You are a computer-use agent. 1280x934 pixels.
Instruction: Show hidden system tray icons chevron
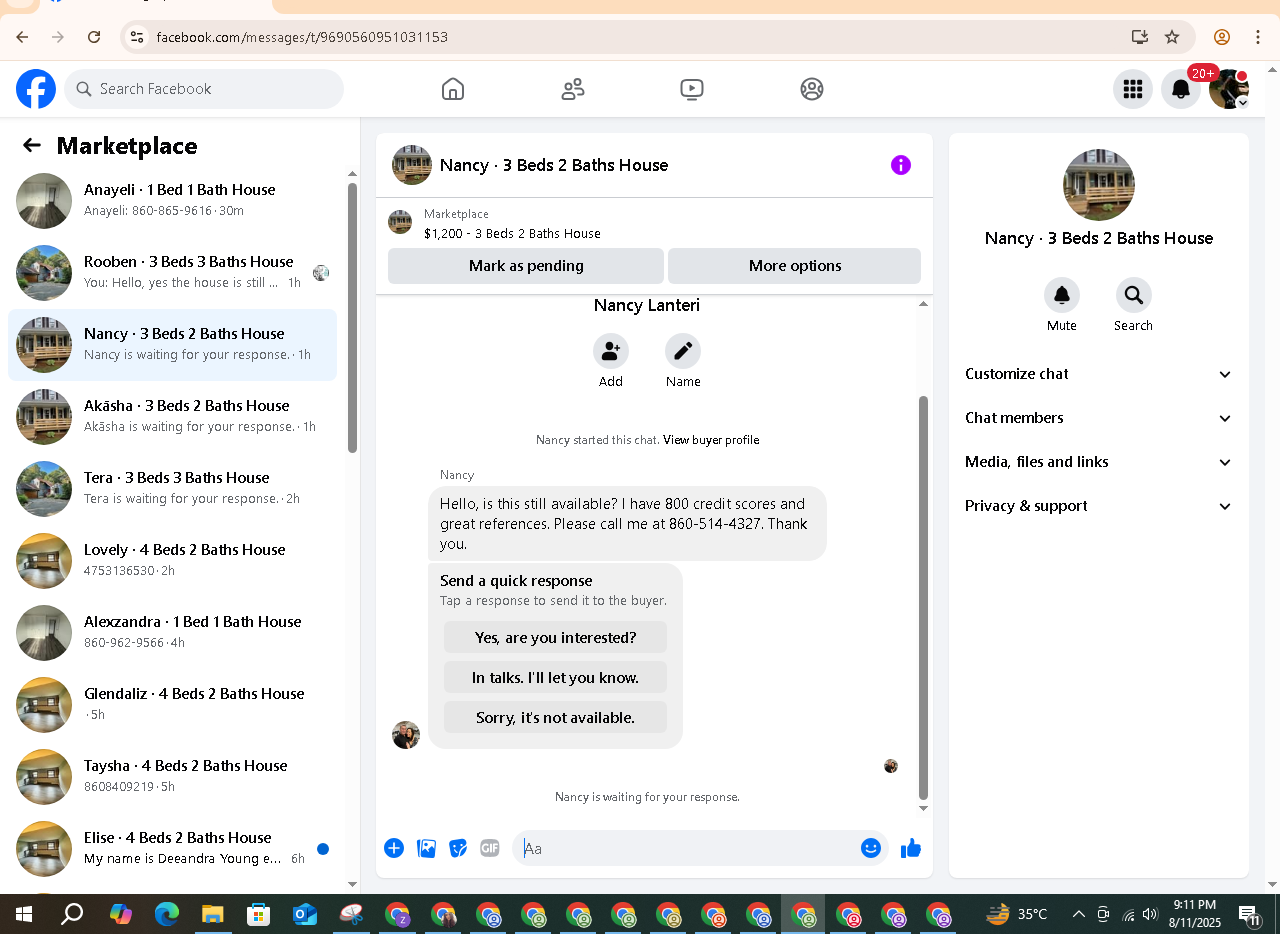click(1078, 914)
